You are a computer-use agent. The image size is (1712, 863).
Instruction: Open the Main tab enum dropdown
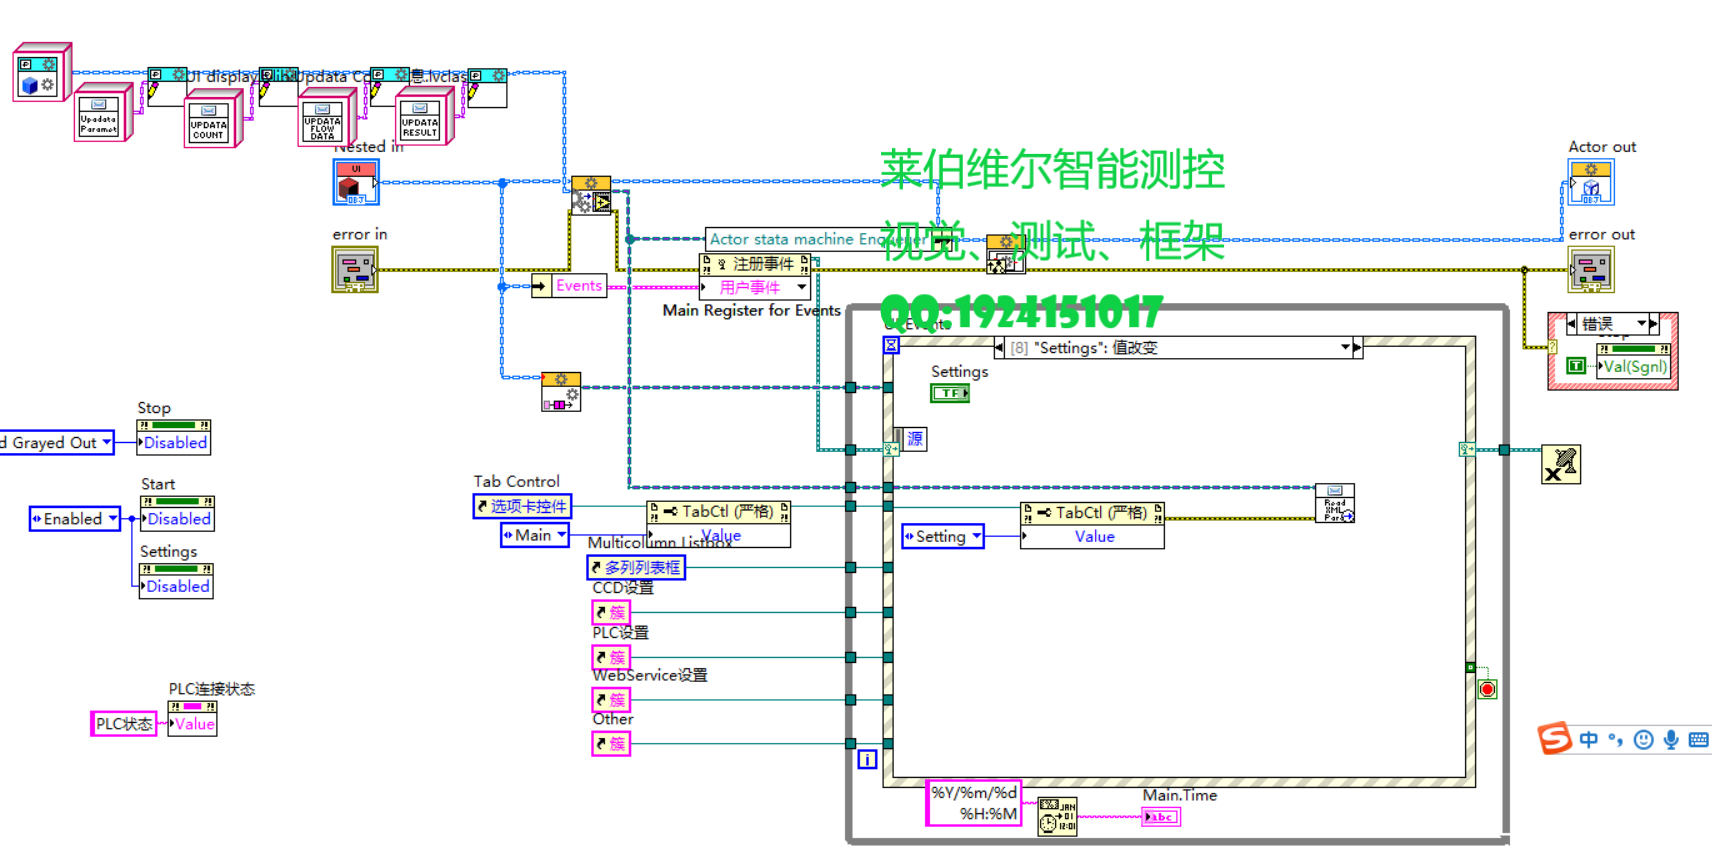point(562,535)
